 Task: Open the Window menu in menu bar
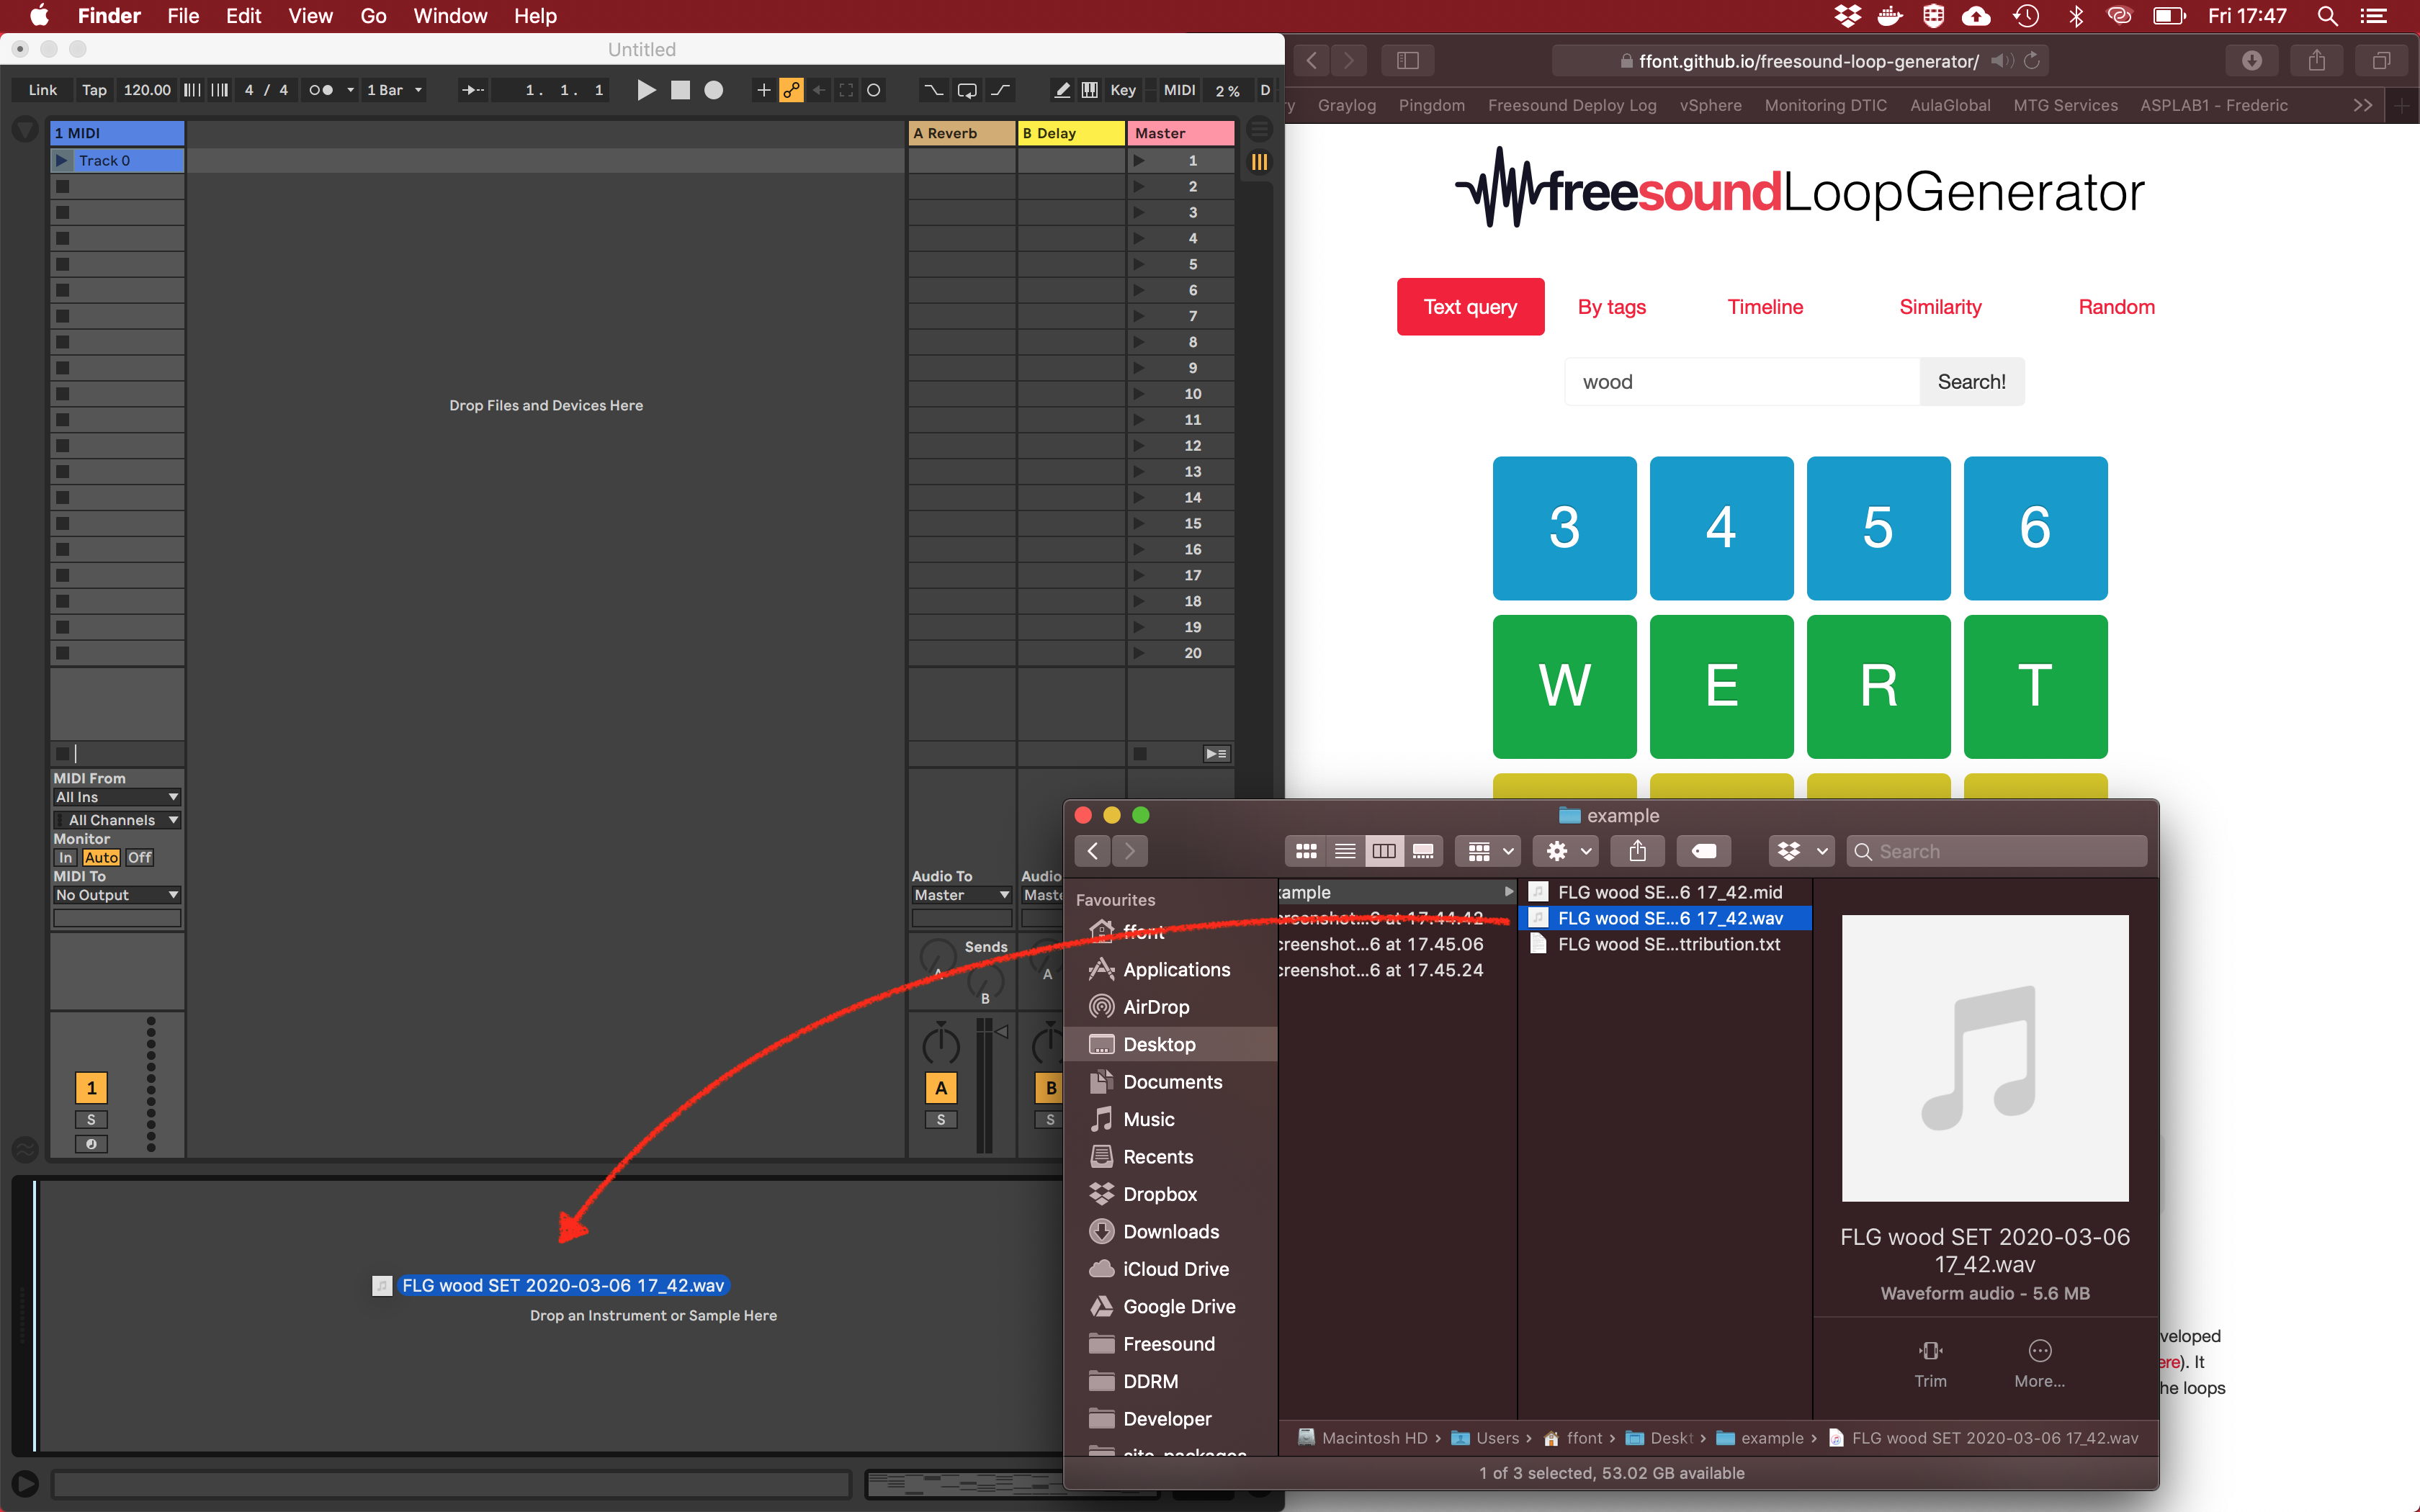click(450, 16)
